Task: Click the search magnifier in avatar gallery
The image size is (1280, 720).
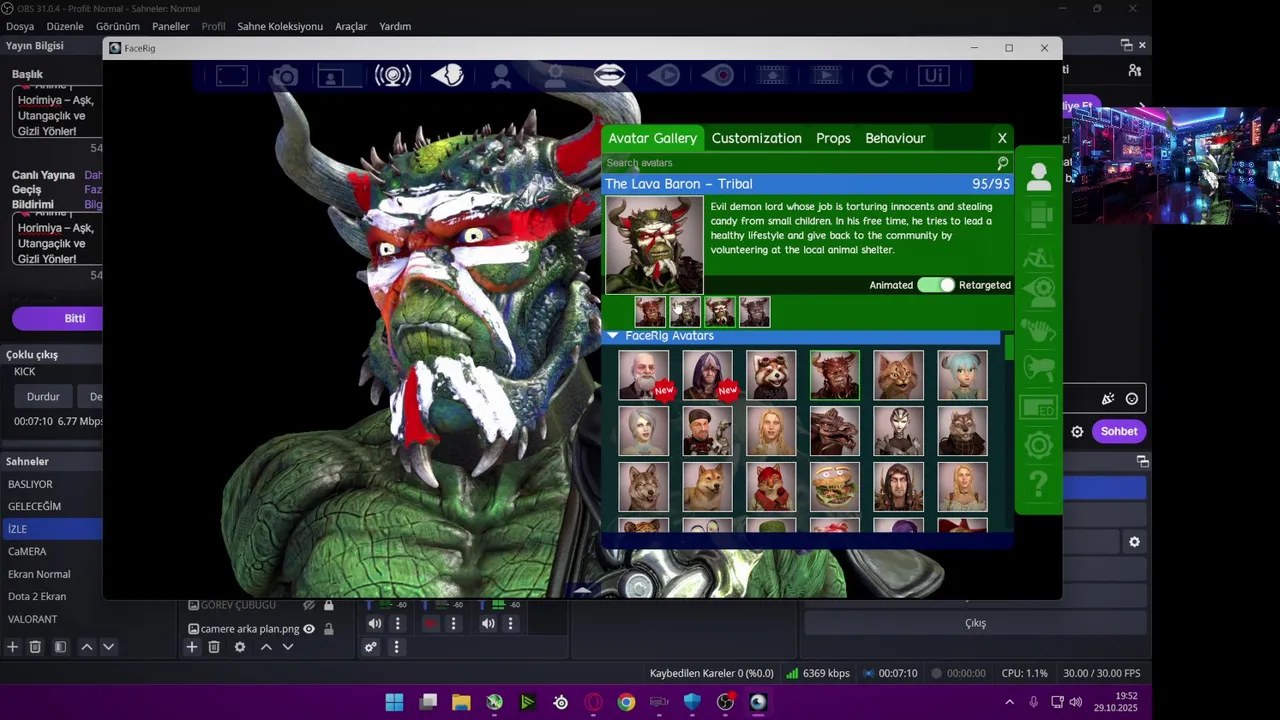Action: pyautogui.click(x=1002, y=163)
